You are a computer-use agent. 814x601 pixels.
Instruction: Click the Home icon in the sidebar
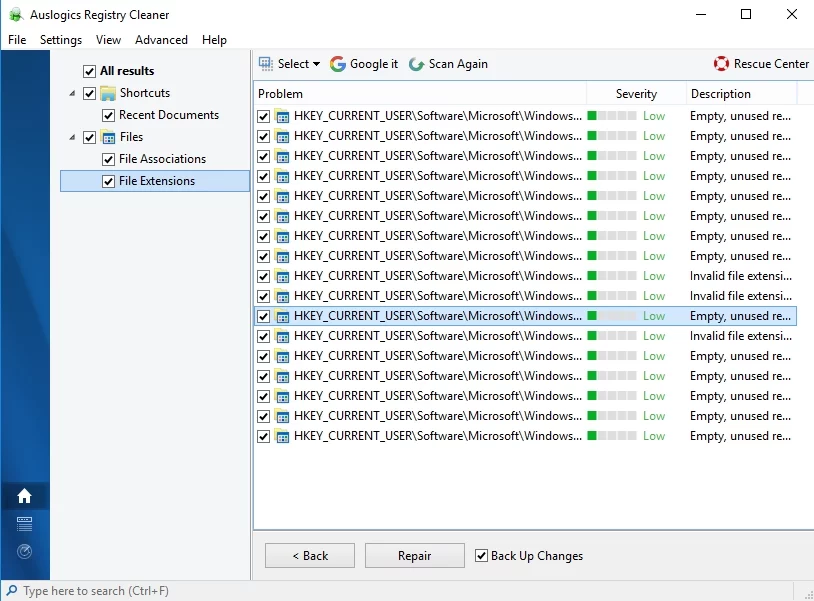click(24, 496)
